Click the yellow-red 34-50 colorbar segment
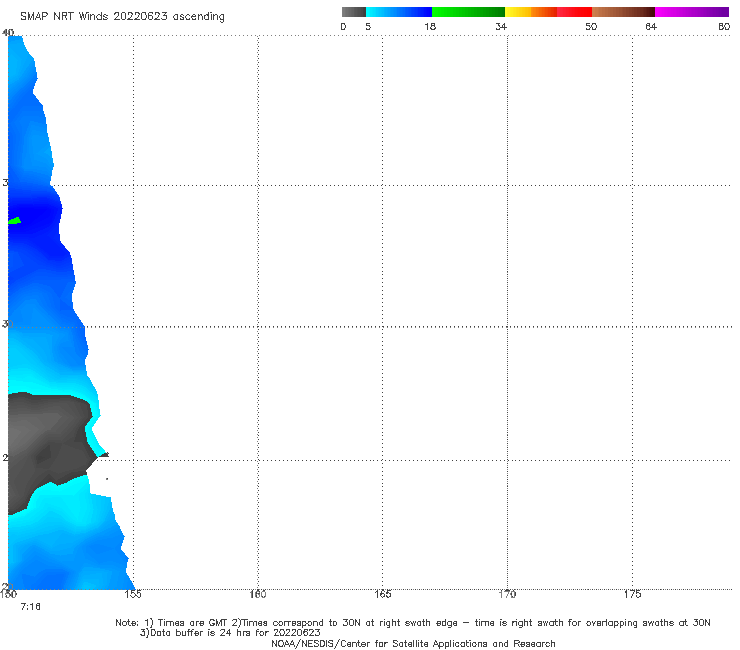This screenshot has width=740, height=650. 548,12
